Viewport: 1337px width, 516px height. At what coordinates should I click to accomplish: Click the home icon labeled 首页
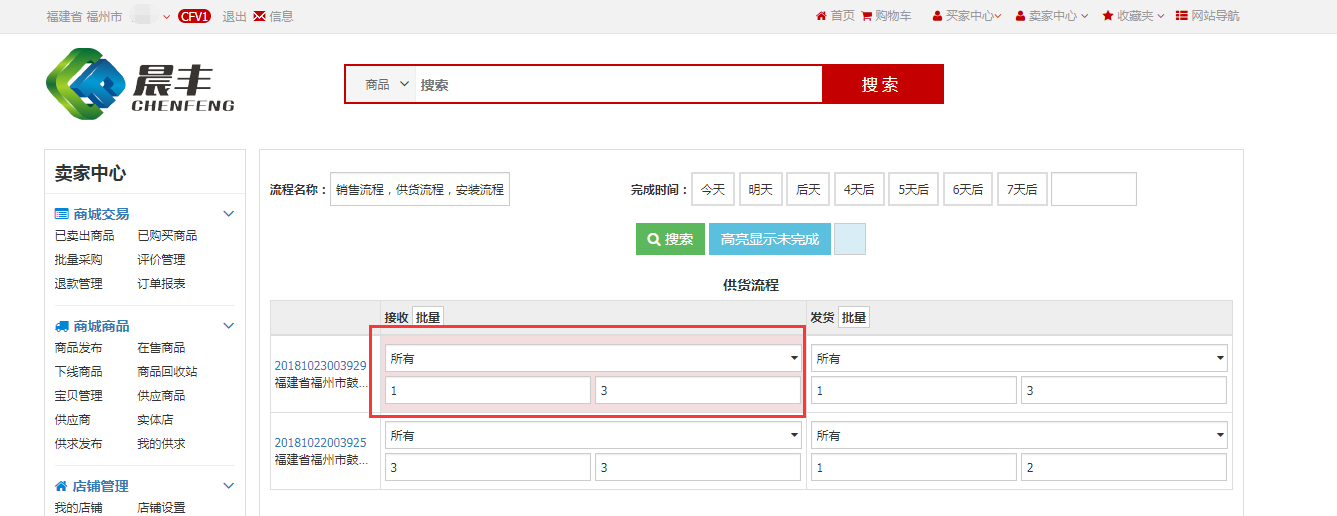(821, 16)
